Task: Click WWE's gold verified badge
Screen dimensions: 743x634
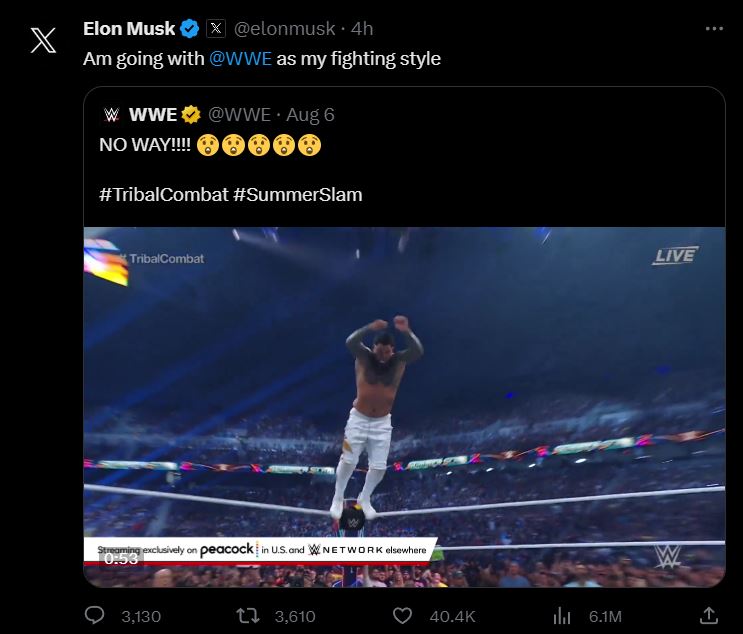Action: [x=192, y=115]
